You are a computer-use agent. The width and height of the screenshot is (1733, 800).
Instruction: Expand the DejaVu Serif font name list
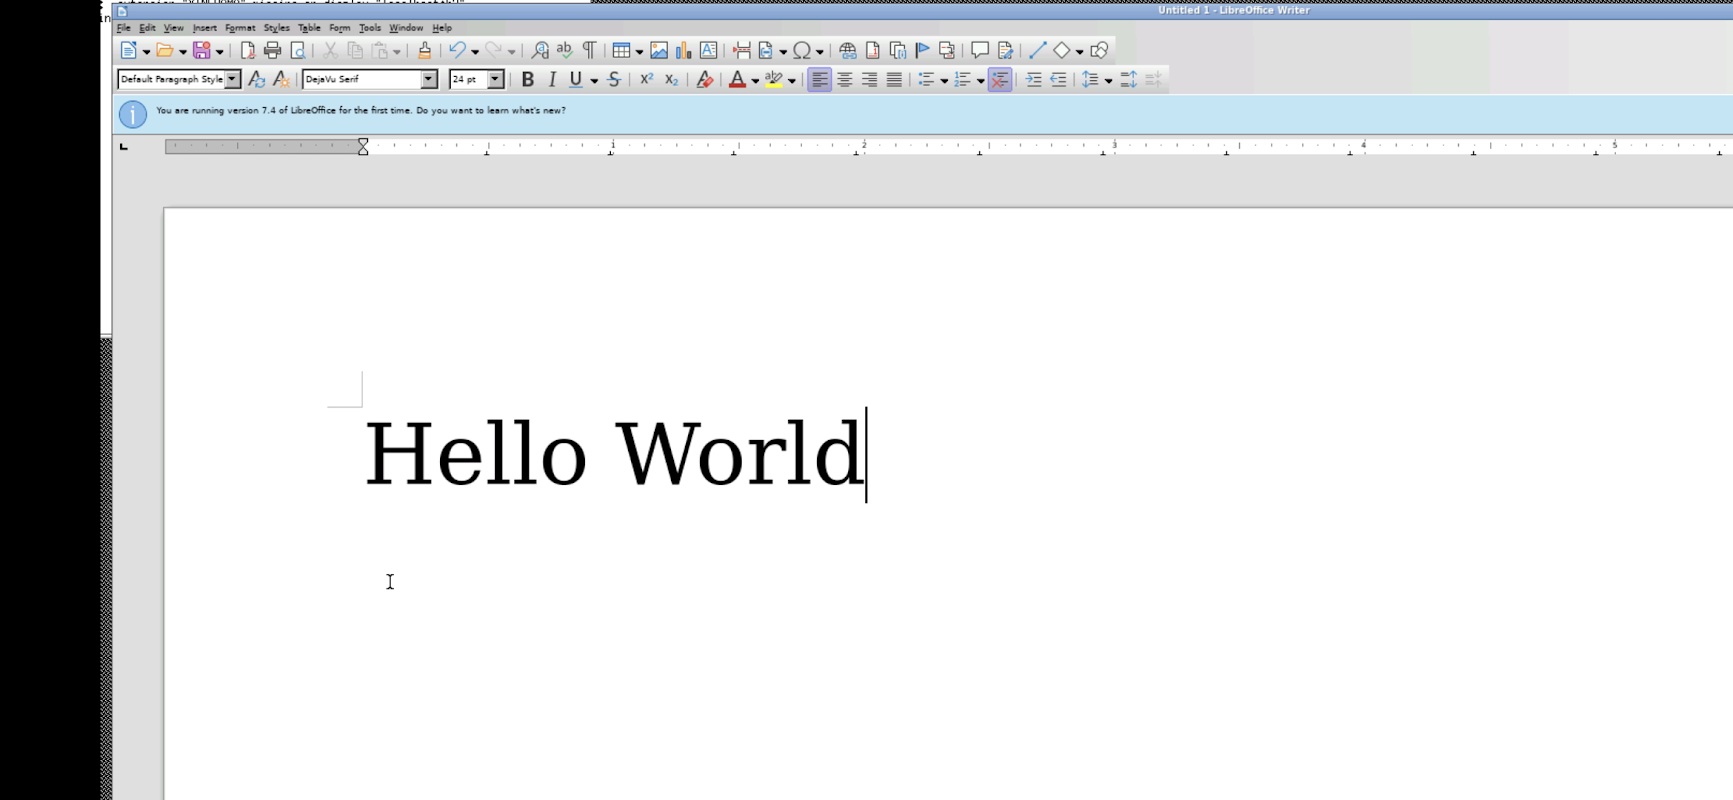429,80
